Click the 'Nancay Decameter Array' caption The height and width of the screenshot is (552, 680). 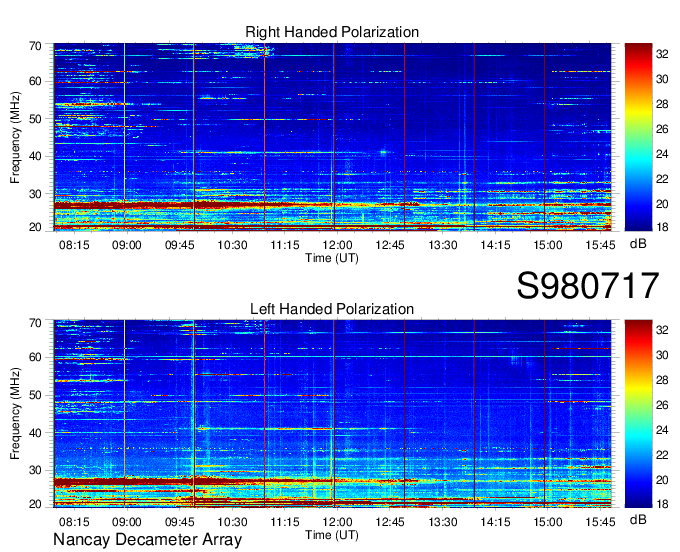[x=147, y=540]
